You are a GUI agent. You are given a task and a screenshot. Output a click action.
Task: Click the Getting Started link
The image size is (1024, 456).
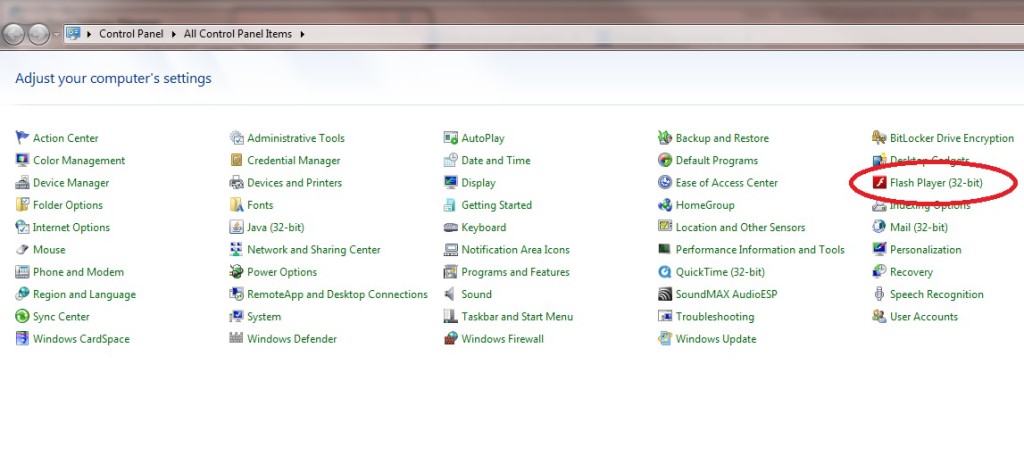pyautogui.click(x=496, y=205)
